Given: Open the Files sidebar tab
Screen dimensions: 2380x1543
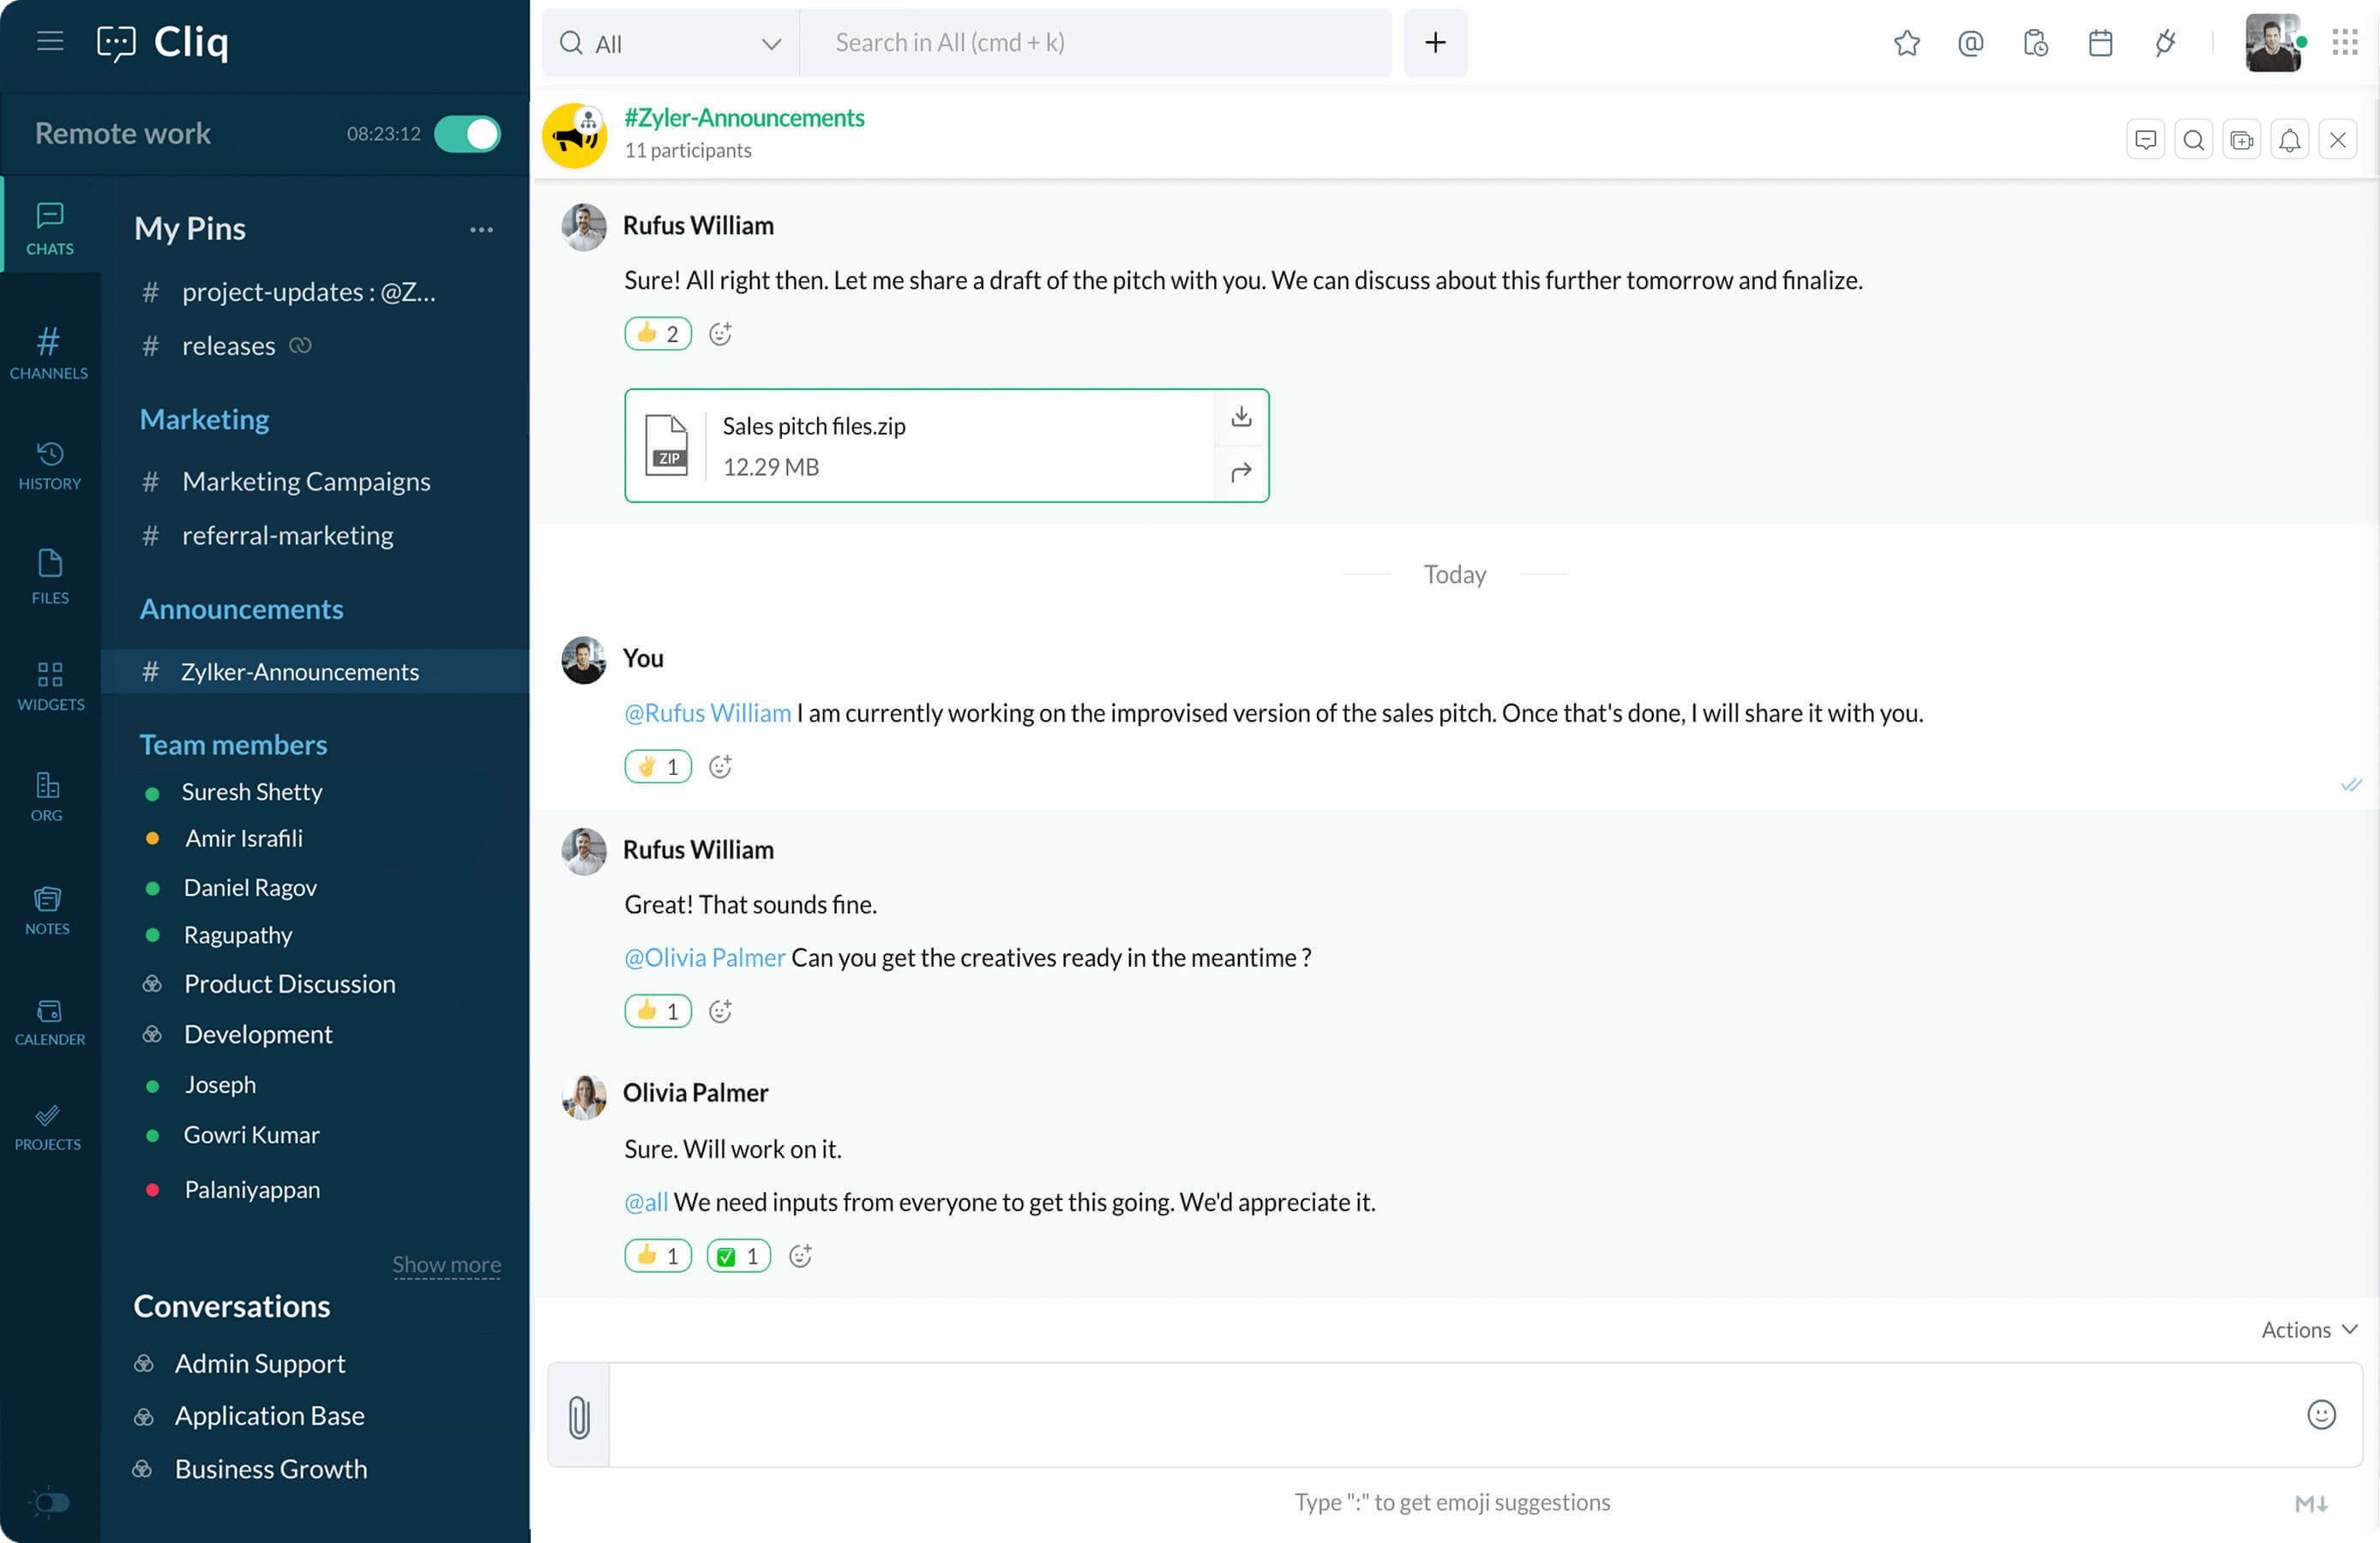Looking at the screenshot, I should 50,576.
